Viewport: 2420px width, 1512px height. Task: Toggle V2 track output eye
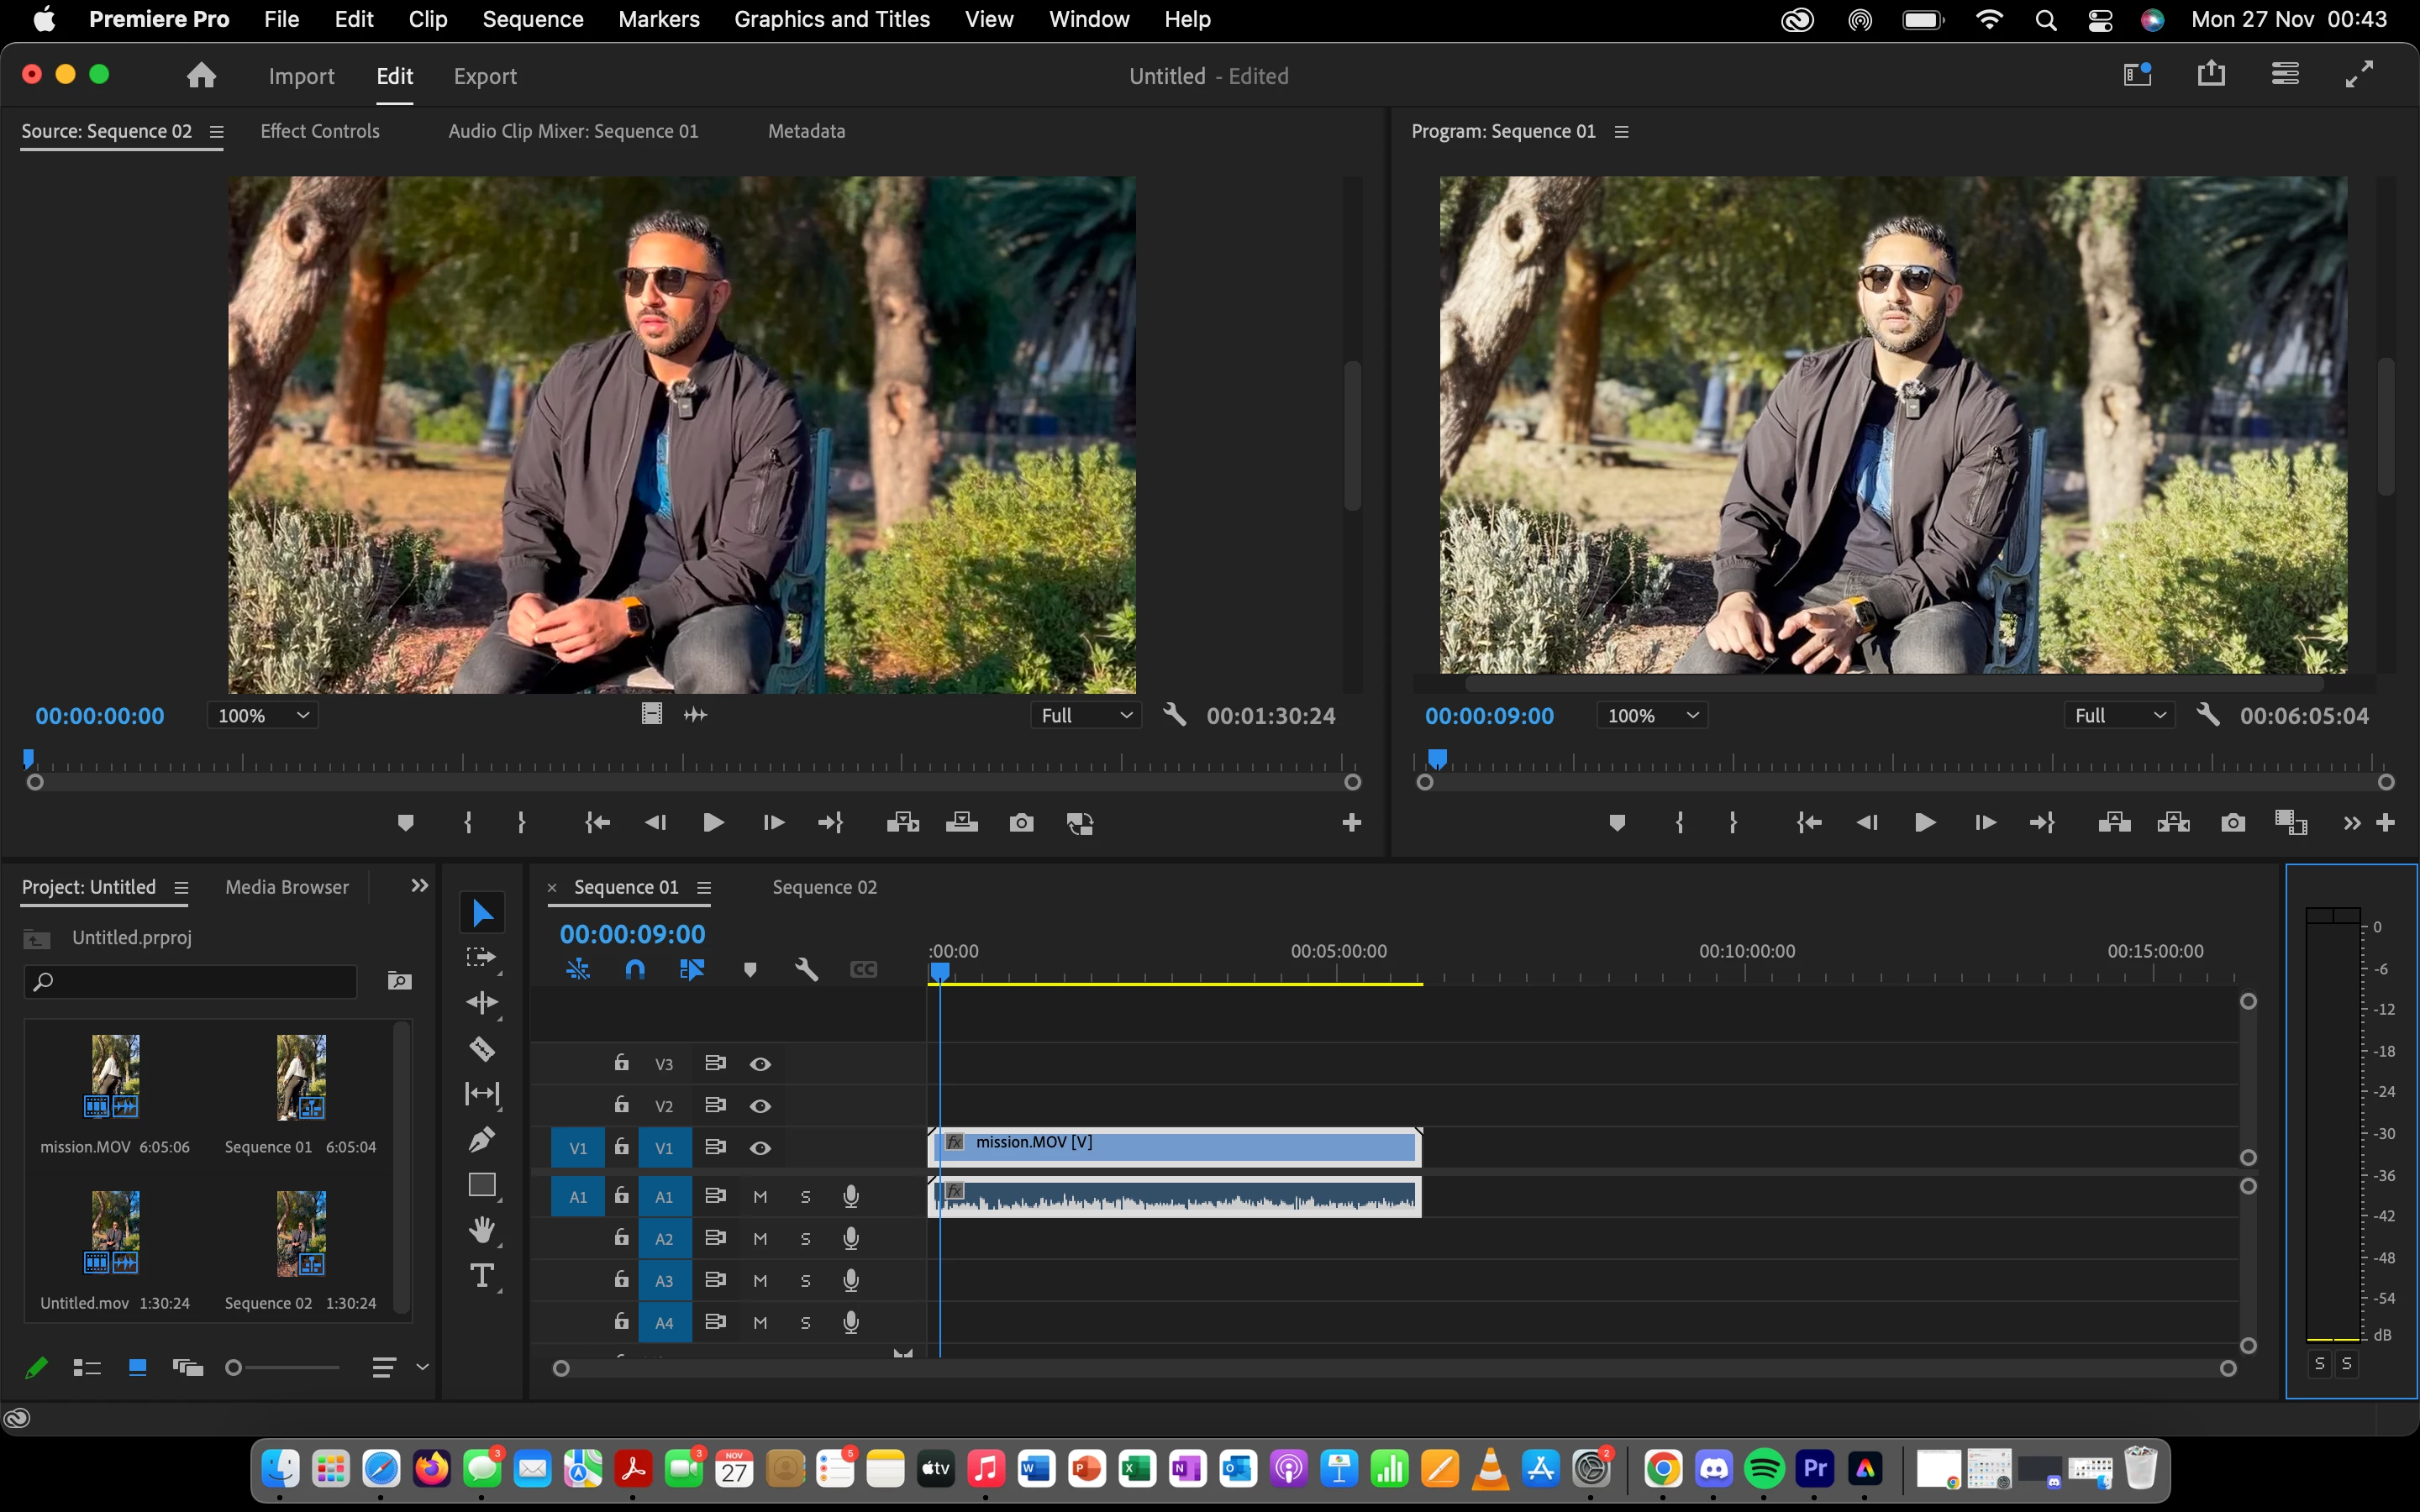[x=760, y=1106]
